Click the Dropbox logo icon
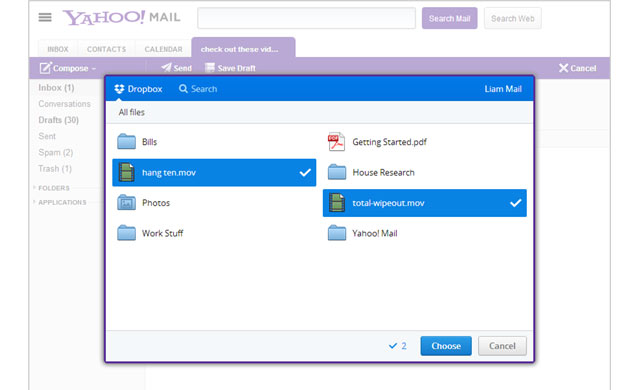 (x=119, y=89)
